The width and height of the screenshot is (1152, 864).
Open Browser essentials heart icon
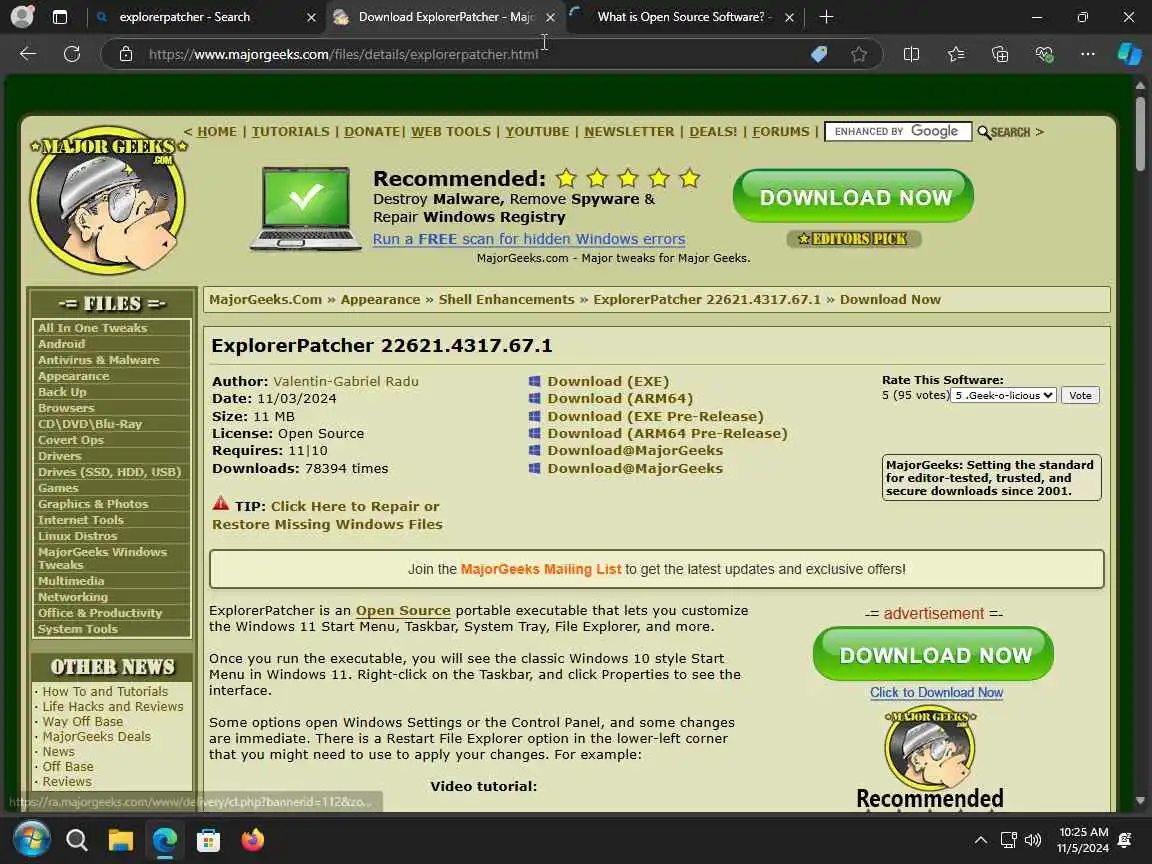pos(1044,54)
